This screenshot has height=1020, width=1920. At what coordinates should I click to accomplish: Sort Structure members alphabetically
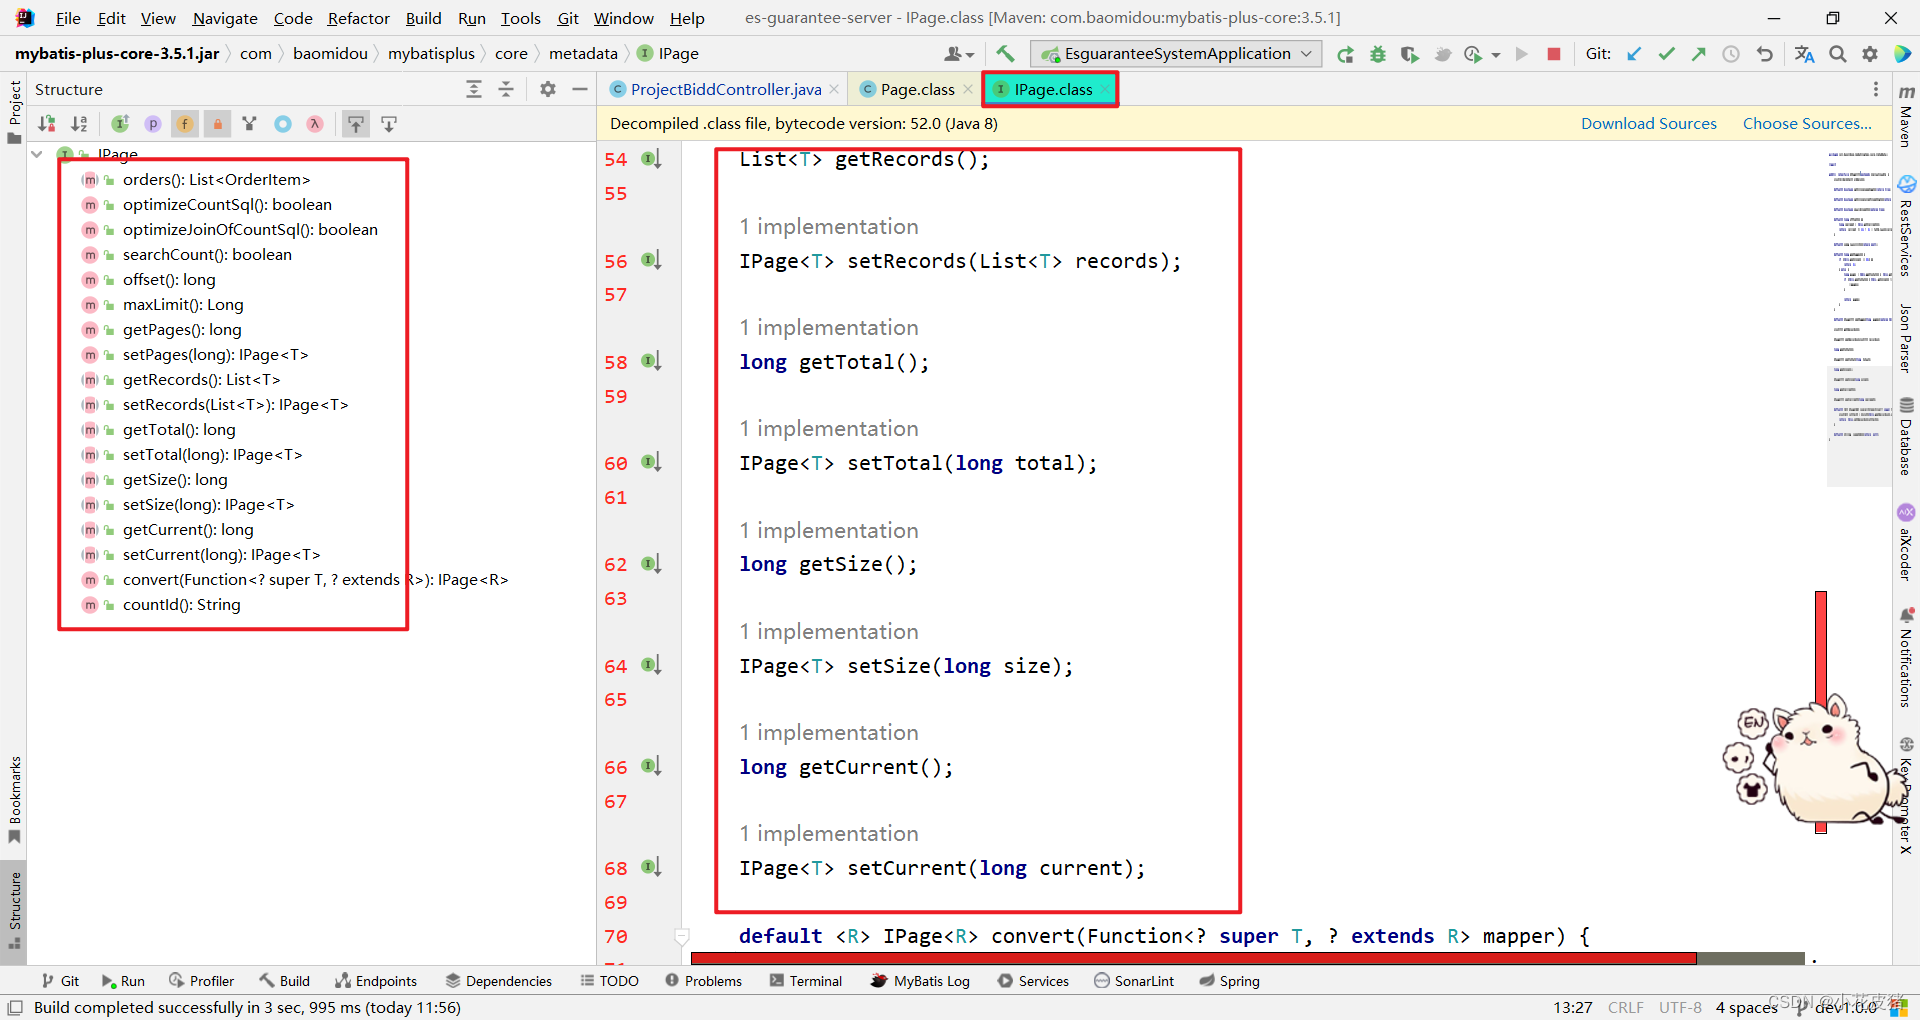click(x=80, y=123)
